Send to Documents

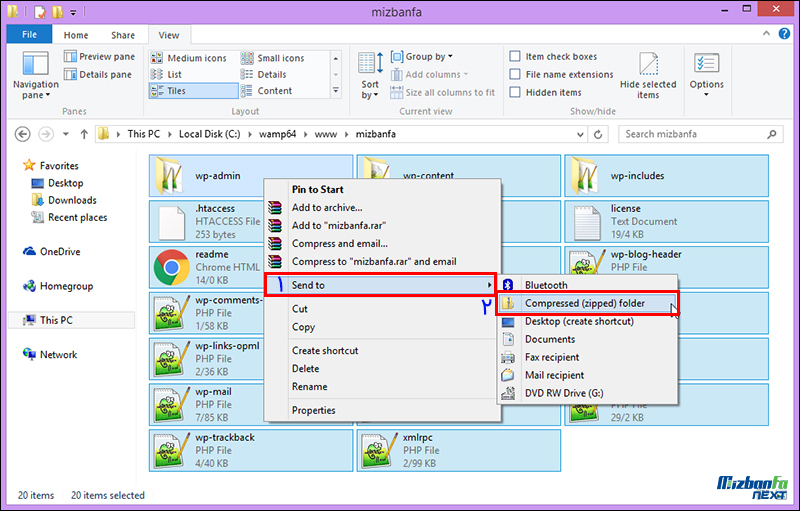[587, 339]
